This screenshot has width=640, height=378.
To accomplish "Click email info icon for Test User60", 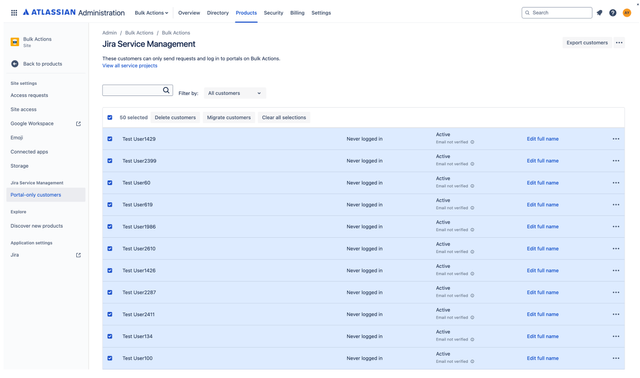I will (x=472, y=186).
